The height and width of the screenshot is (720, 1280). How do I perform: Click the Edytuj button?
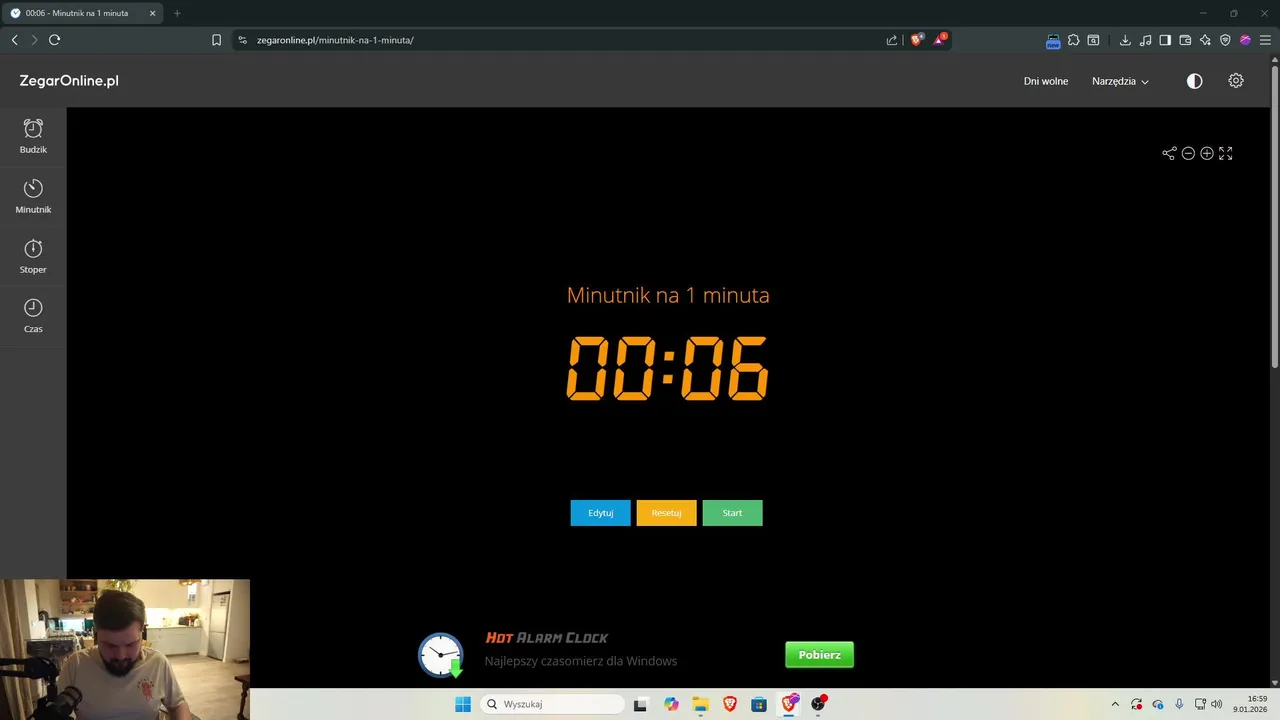point(600,513)
